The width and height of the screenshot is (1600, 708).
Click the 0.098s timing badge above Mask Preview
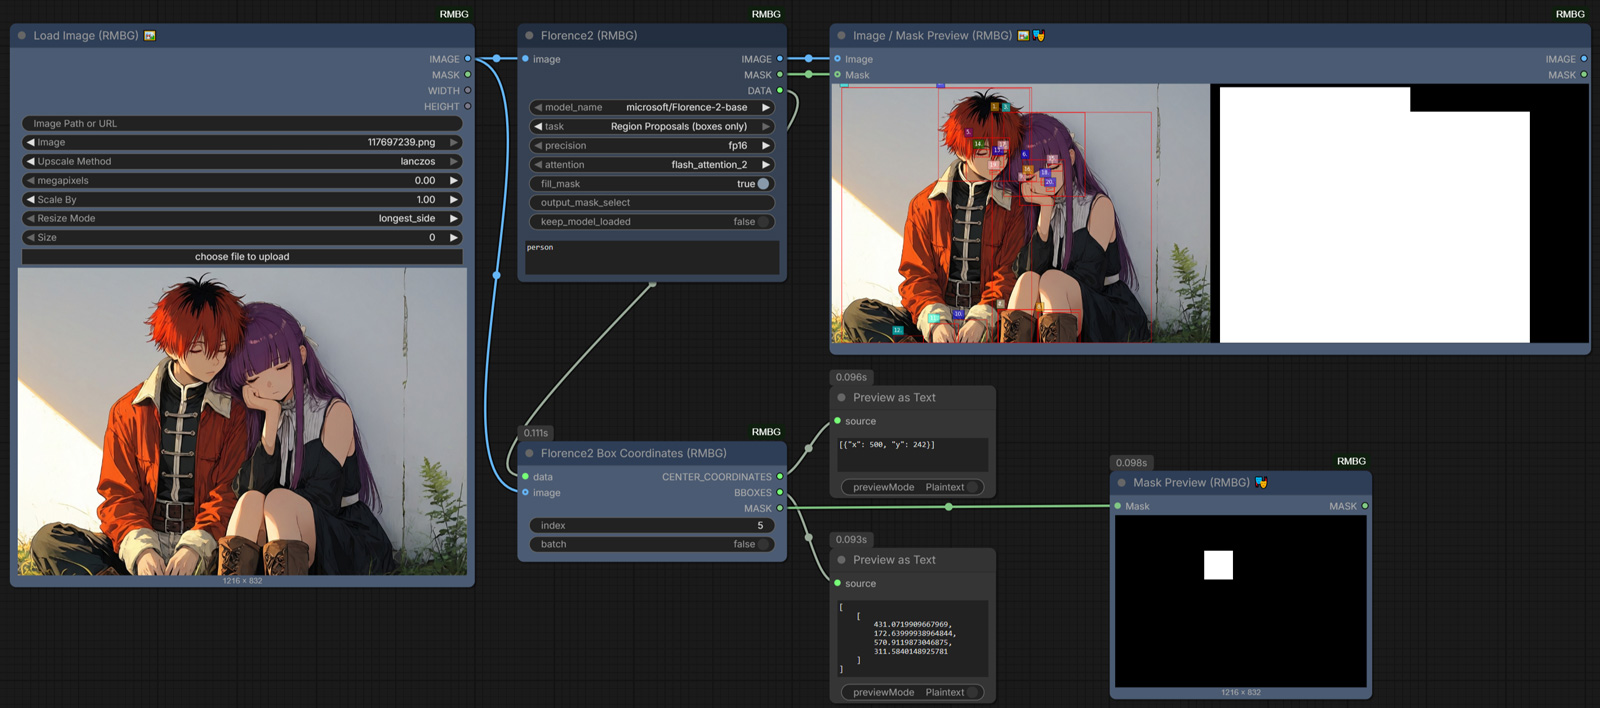pos(1131,462)
